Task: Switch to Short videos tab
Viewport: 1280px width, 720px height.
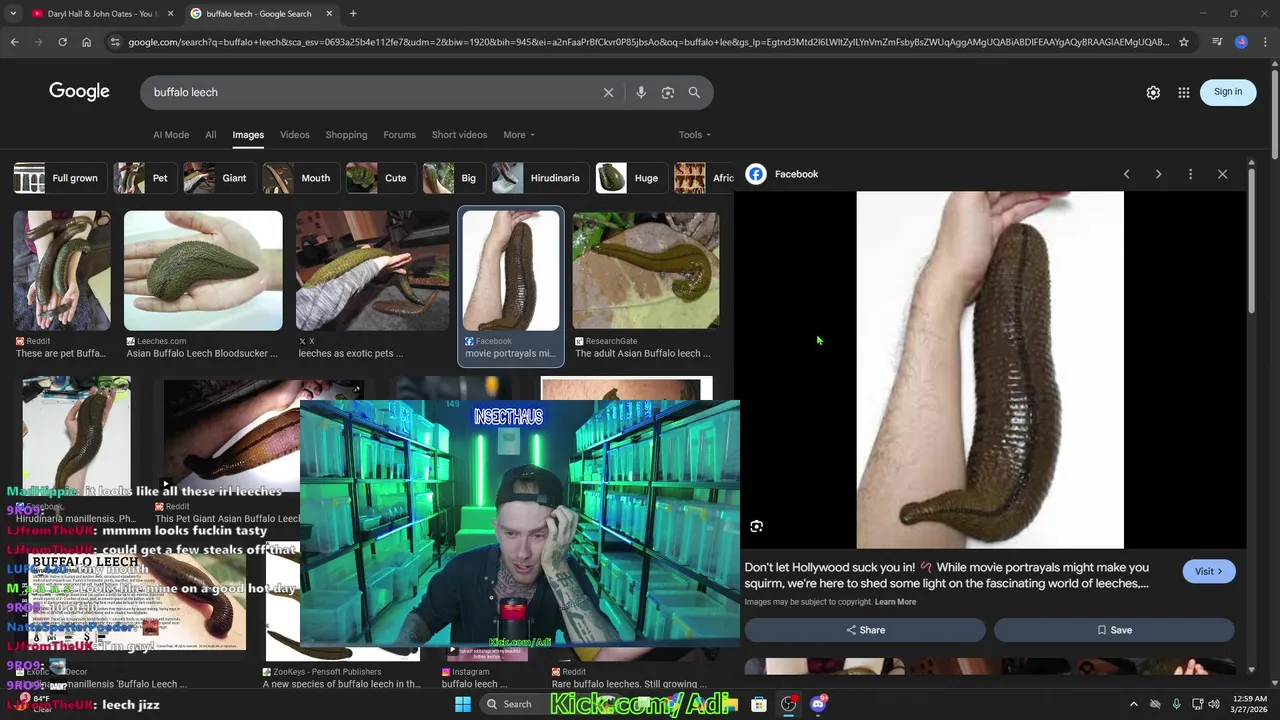Action: 459,135
